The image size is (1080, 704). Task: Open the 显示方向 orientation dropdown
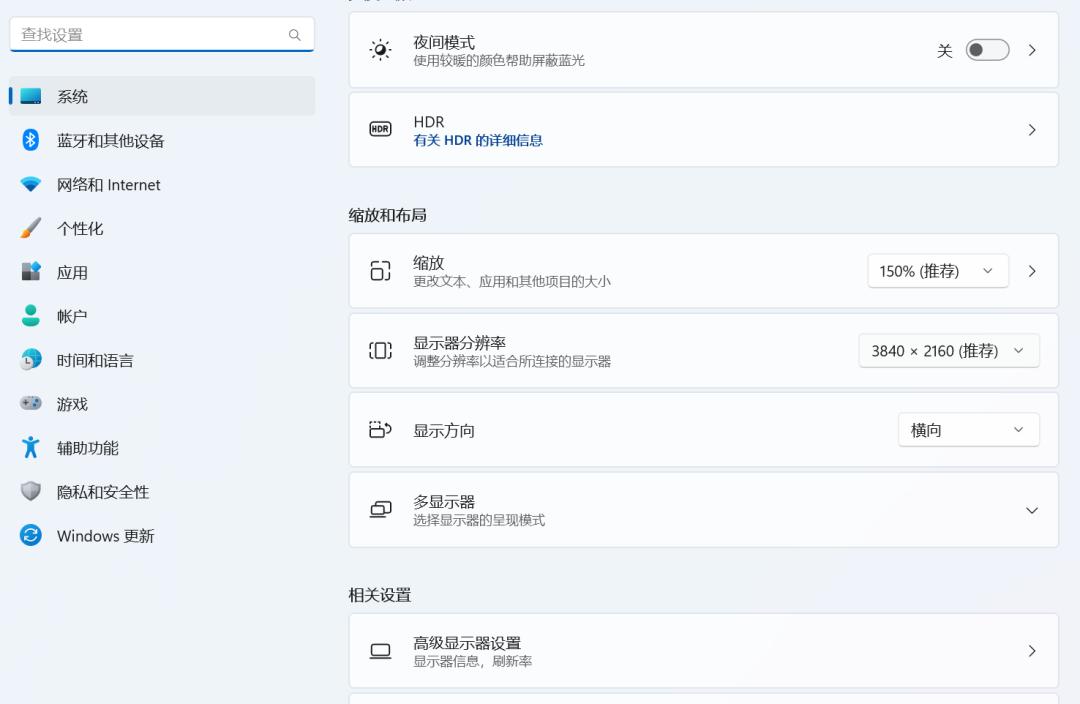pos(967,429)
